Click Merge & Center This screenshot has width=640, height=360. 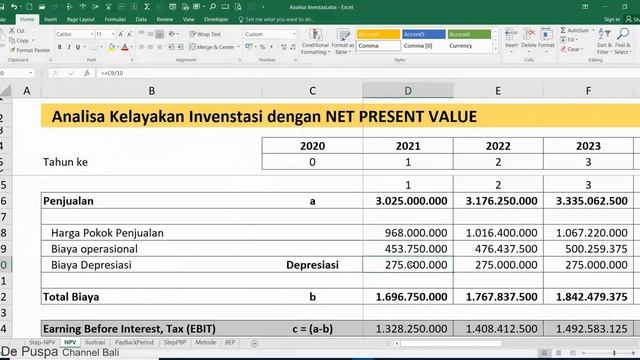click(212, 47)
